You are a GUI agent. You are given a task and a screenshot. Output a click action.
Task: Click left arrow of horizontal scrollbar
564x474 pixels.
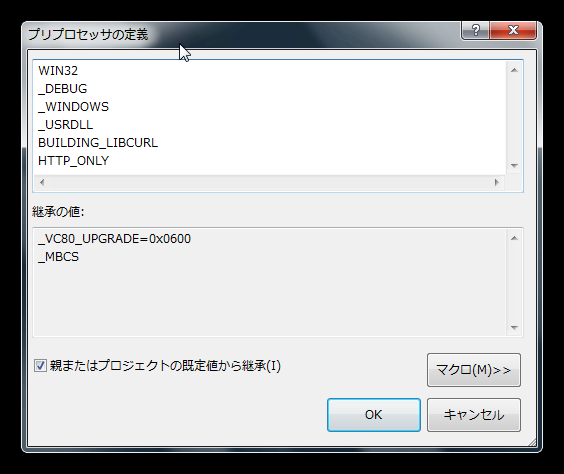pyautogui.click(x=42, y=182)
